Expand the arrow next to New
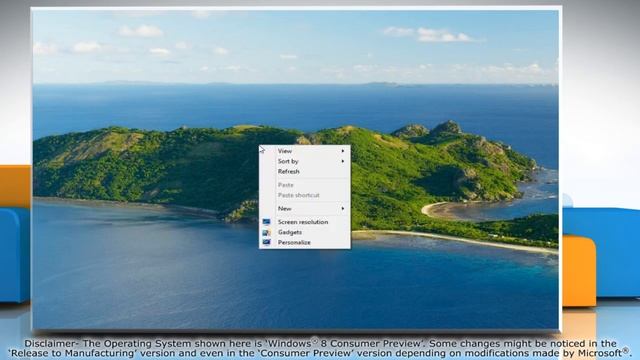This screenshot has width=640, height=360. [343, 209]
